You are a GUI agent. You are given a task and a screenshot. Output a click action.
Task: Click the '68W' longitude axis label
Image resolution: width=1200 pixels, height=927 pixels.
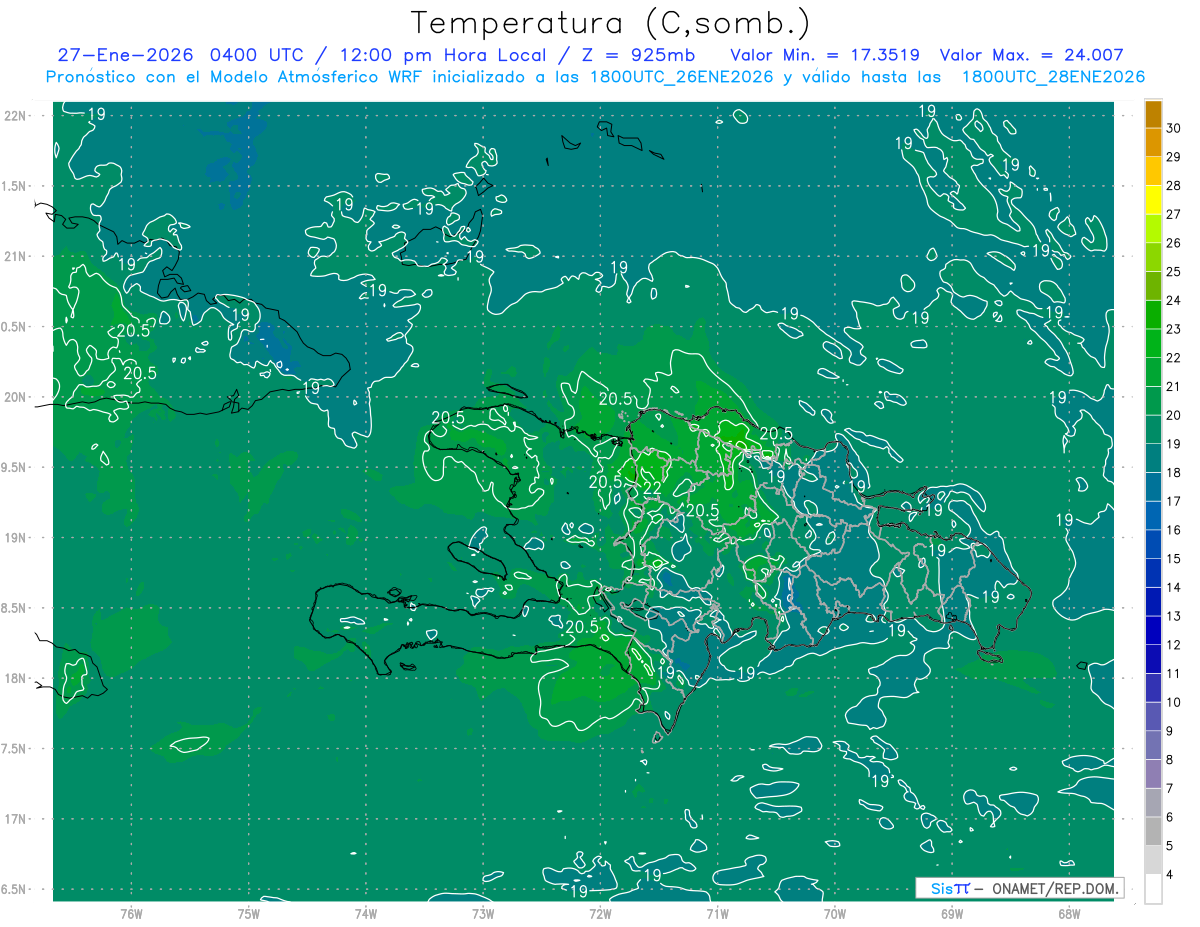(1069, 914)
